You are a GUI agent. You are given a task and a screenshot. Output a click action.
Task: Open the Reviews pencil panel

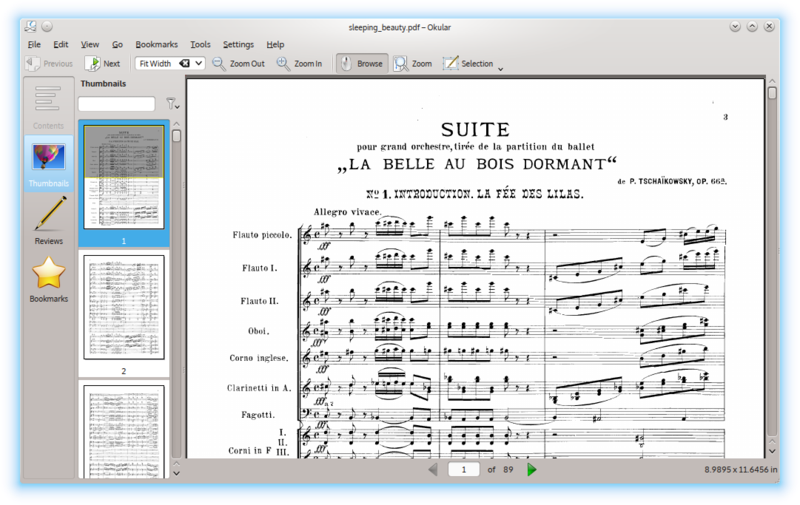pyautogui.click(x=48, y=221)
